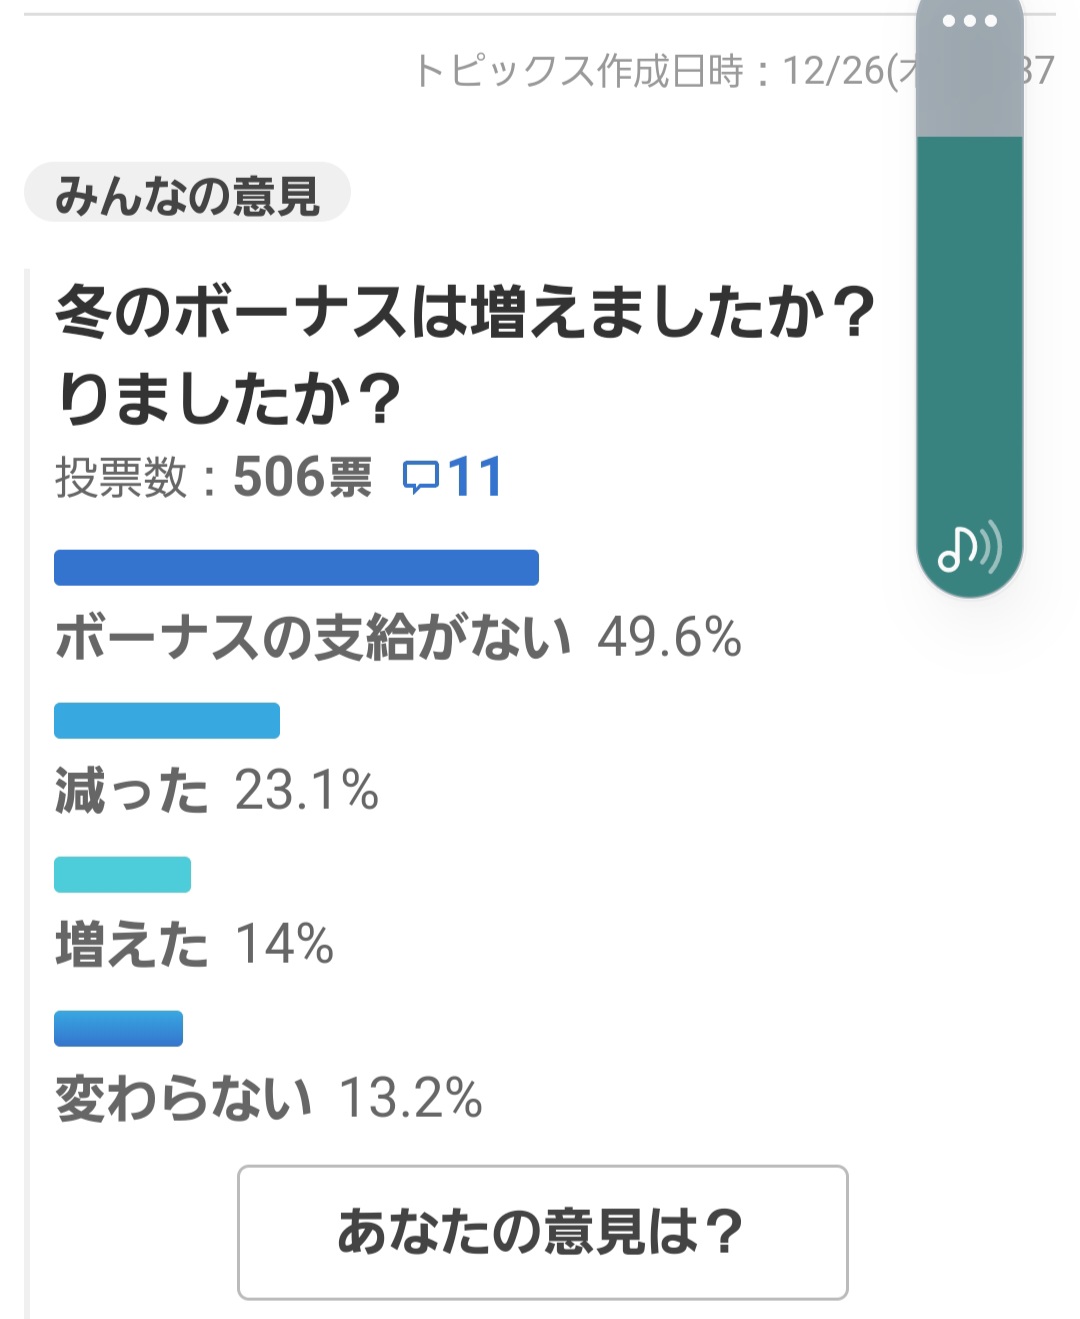
Task: Click the teal volume slider track
Action: click(x=969, y=330)
